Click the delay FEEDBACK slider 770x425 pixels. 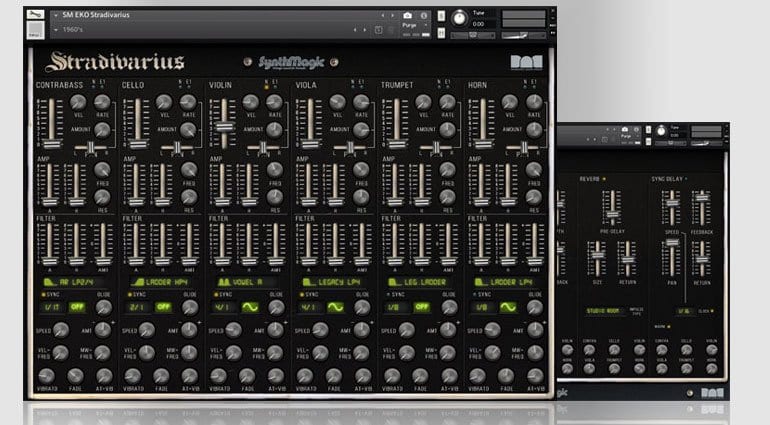pyautogui.click(x=702, y=208)
